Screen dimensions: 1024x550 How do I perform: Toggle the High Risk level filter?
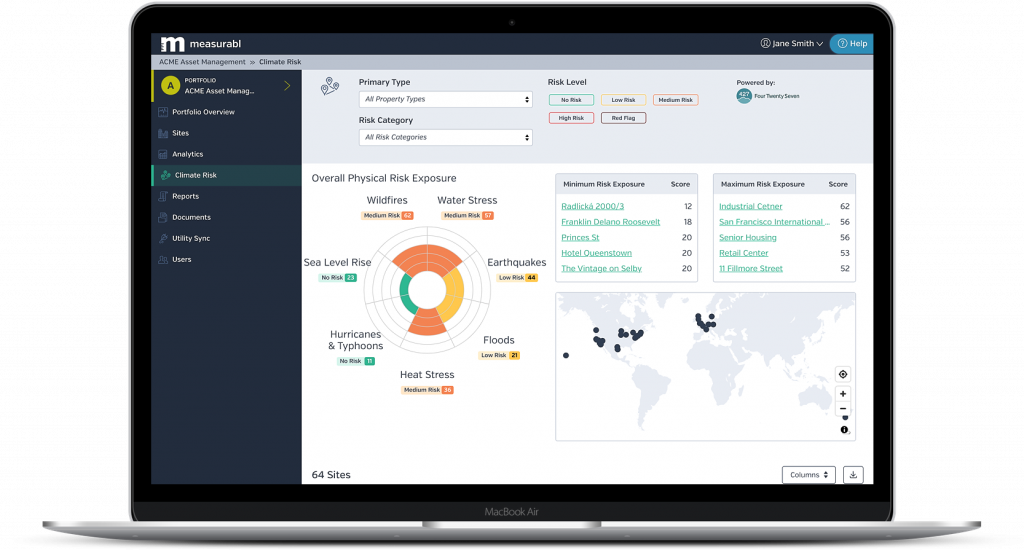[571, 118]
